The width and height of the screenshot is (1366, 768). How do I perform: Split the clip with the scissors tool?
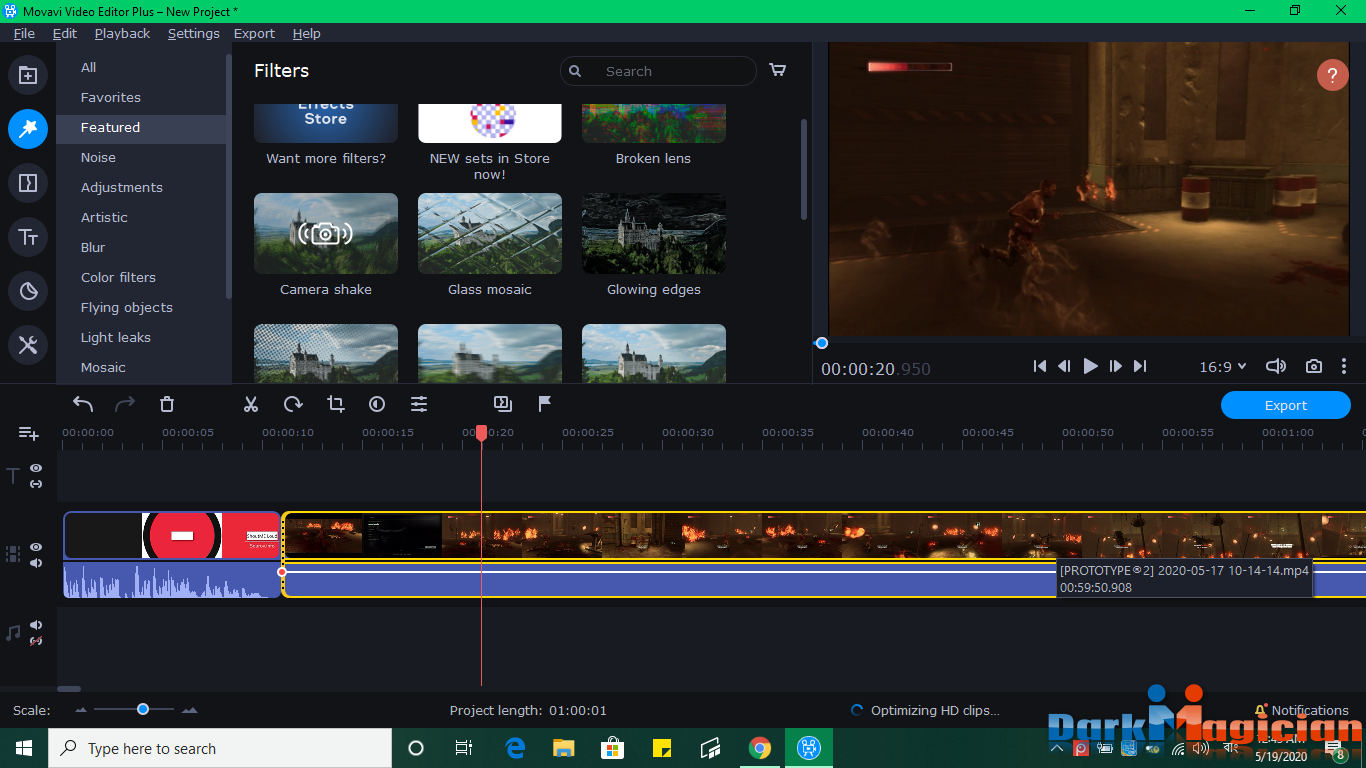251,404
